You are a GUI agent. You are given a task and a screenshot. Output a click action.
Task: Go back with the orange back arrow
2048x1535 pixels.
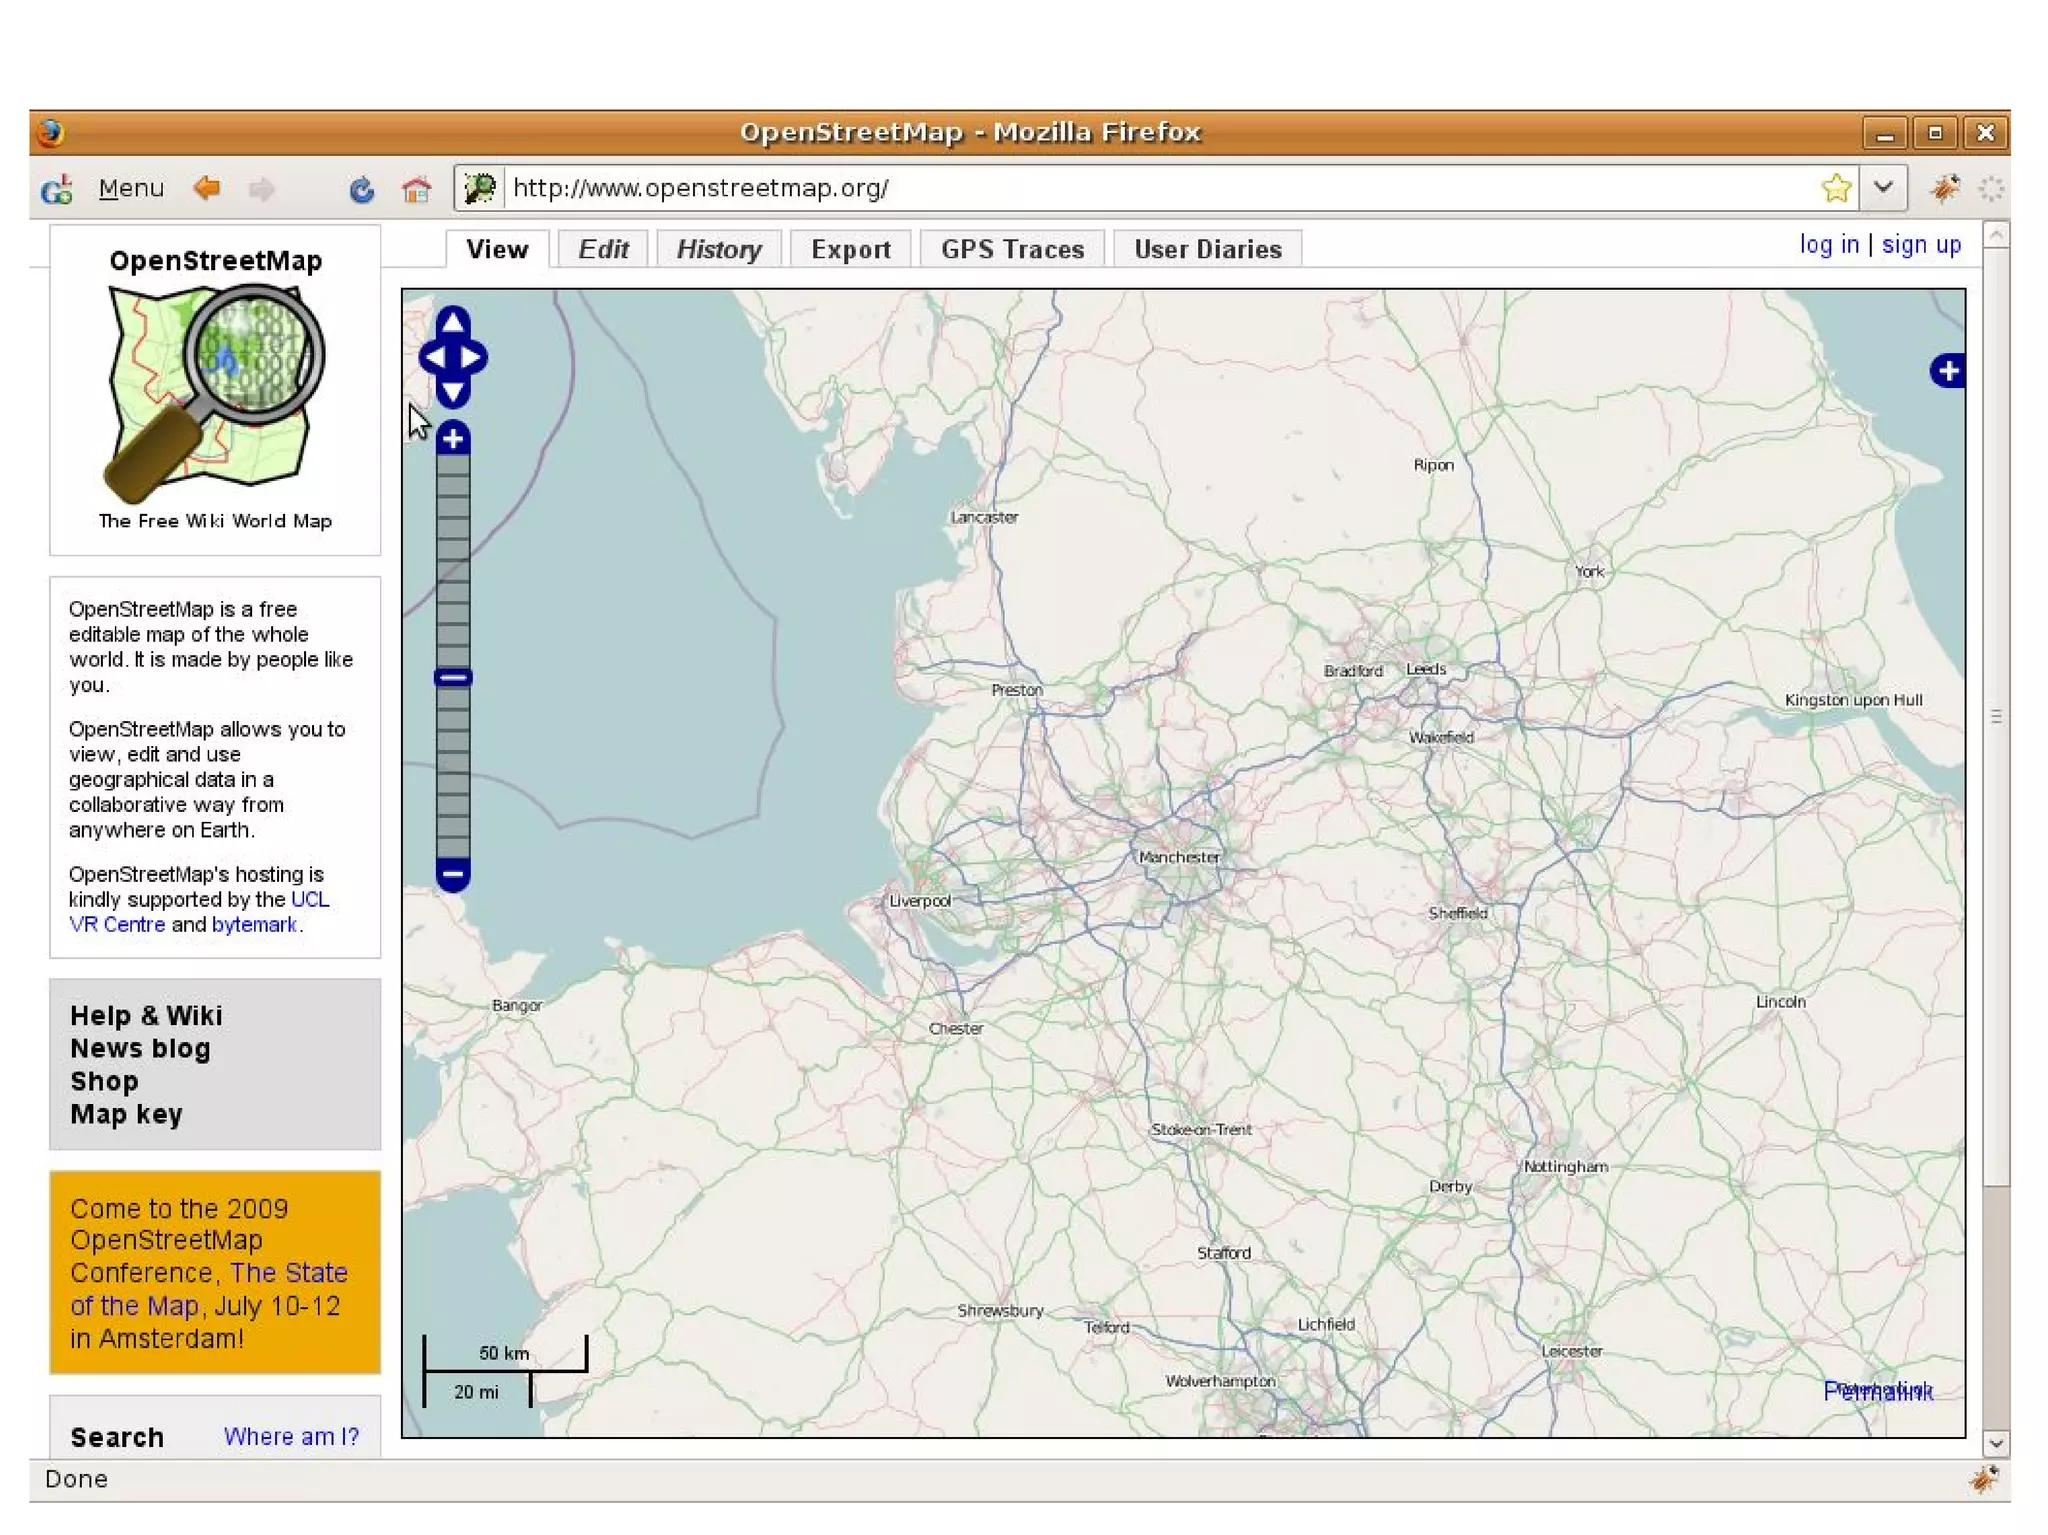207,188
